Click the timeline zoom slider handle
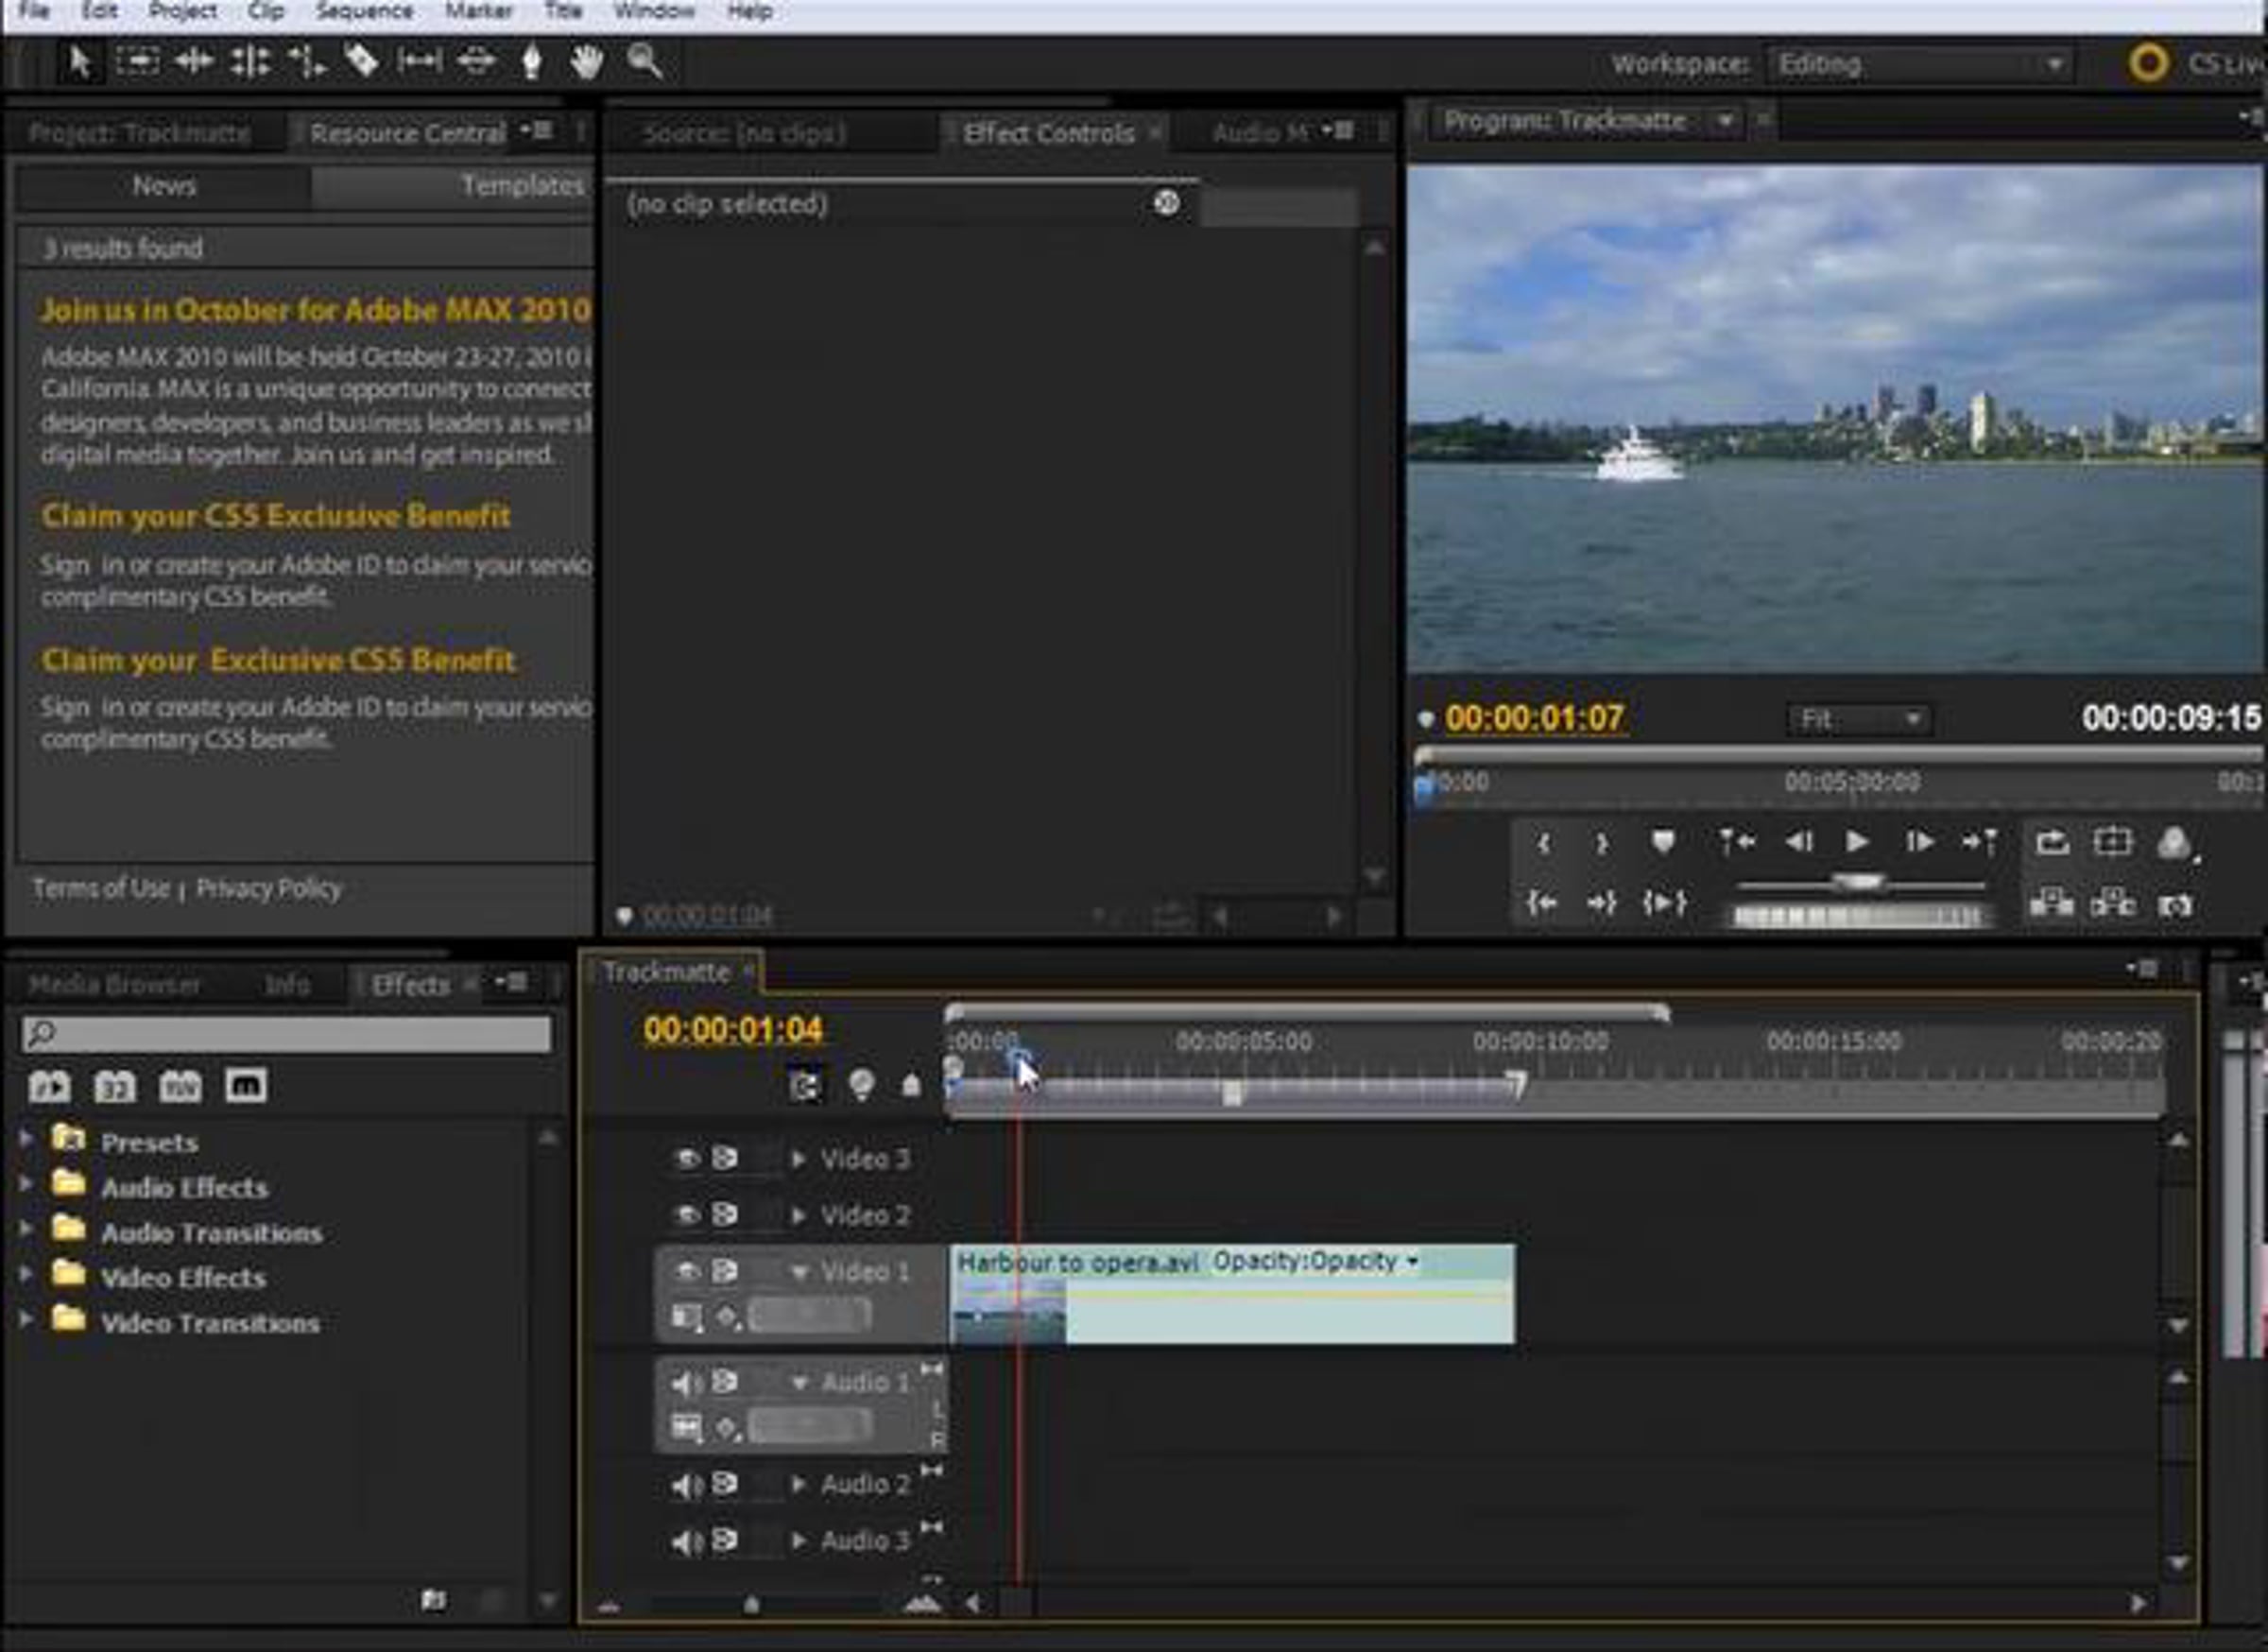The height and width of the screenshot is (1652, 2268). tap(751, 1605)
